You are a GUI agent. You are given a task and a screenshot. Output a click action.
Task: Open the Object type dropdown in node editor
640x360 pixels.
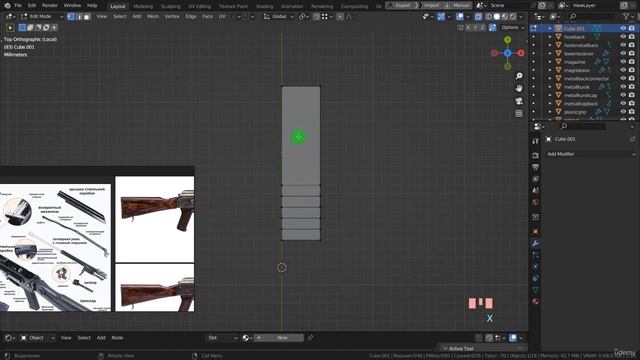click(38, 338)
